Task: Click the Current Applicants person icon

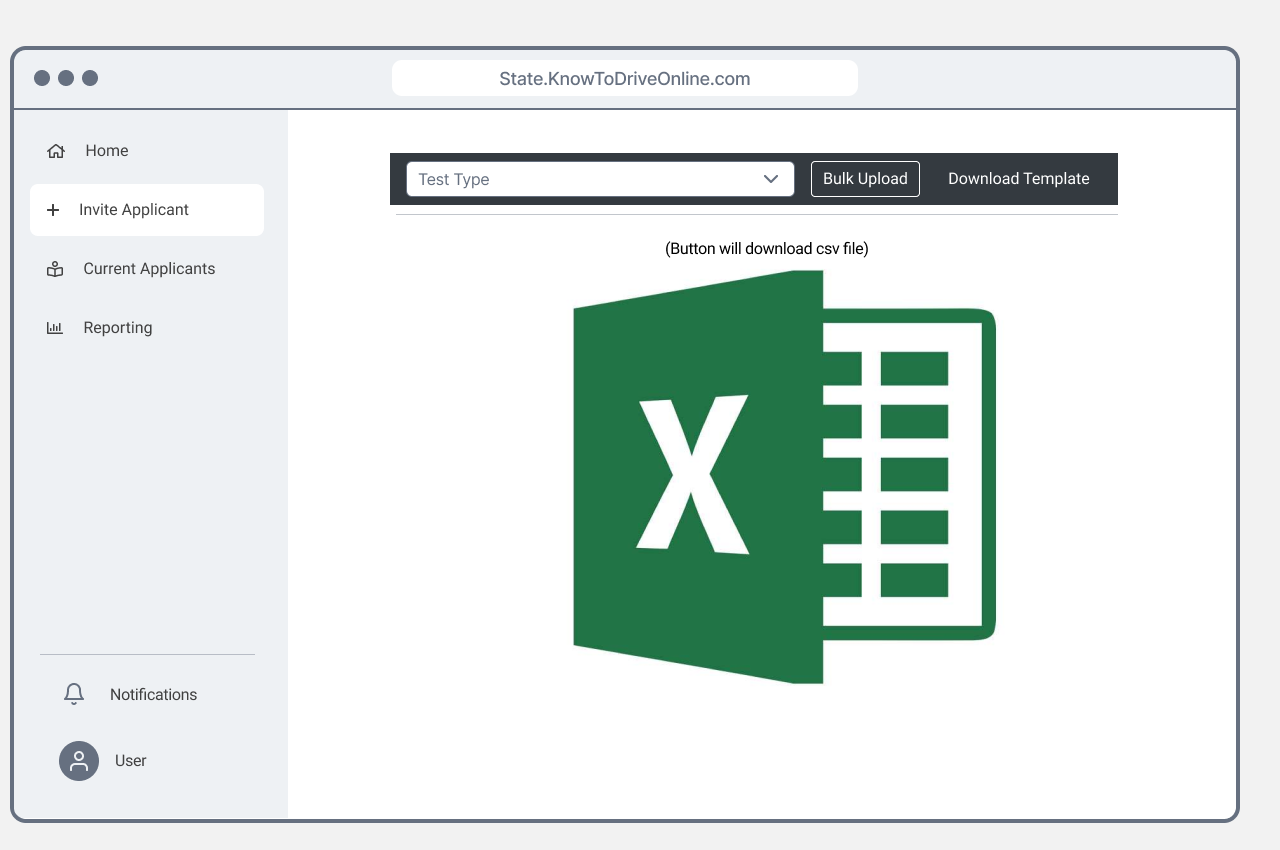Action: [x=55, y=269]
